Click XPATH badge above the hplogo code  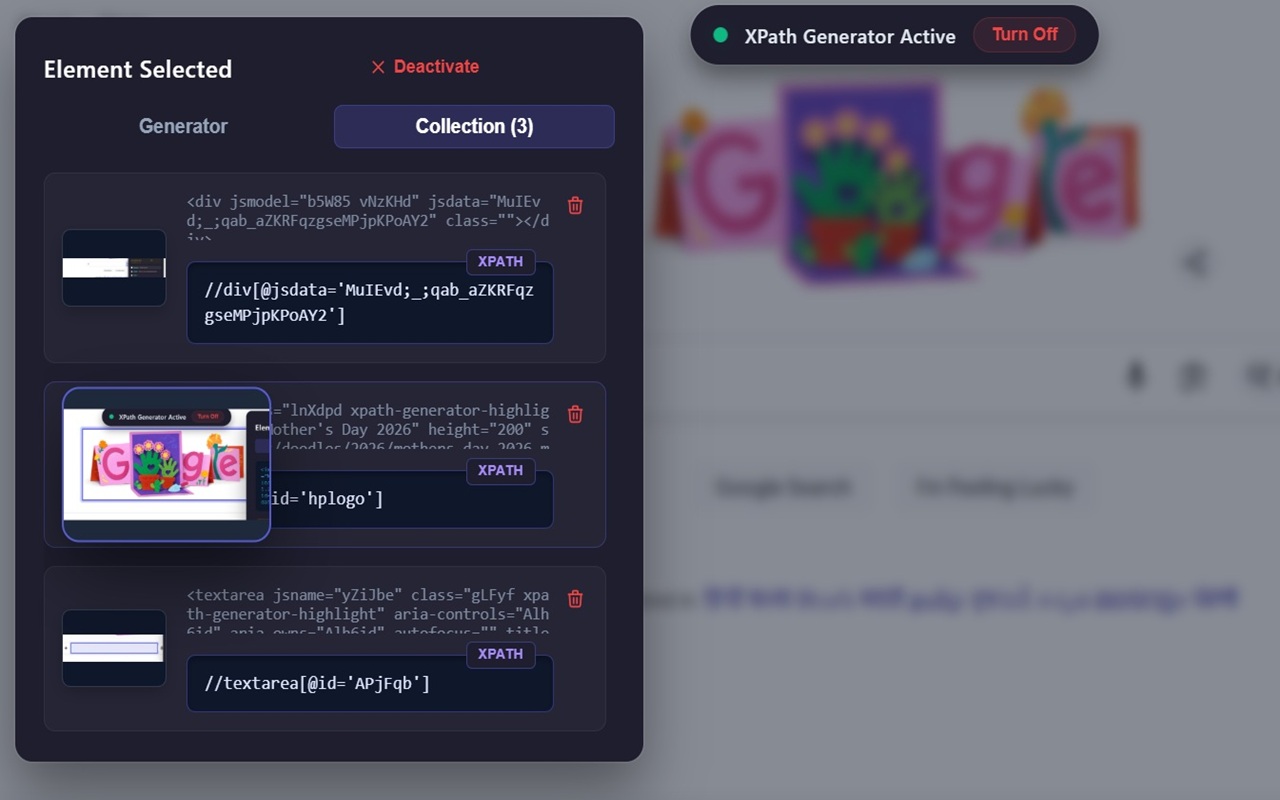(501, 471)
